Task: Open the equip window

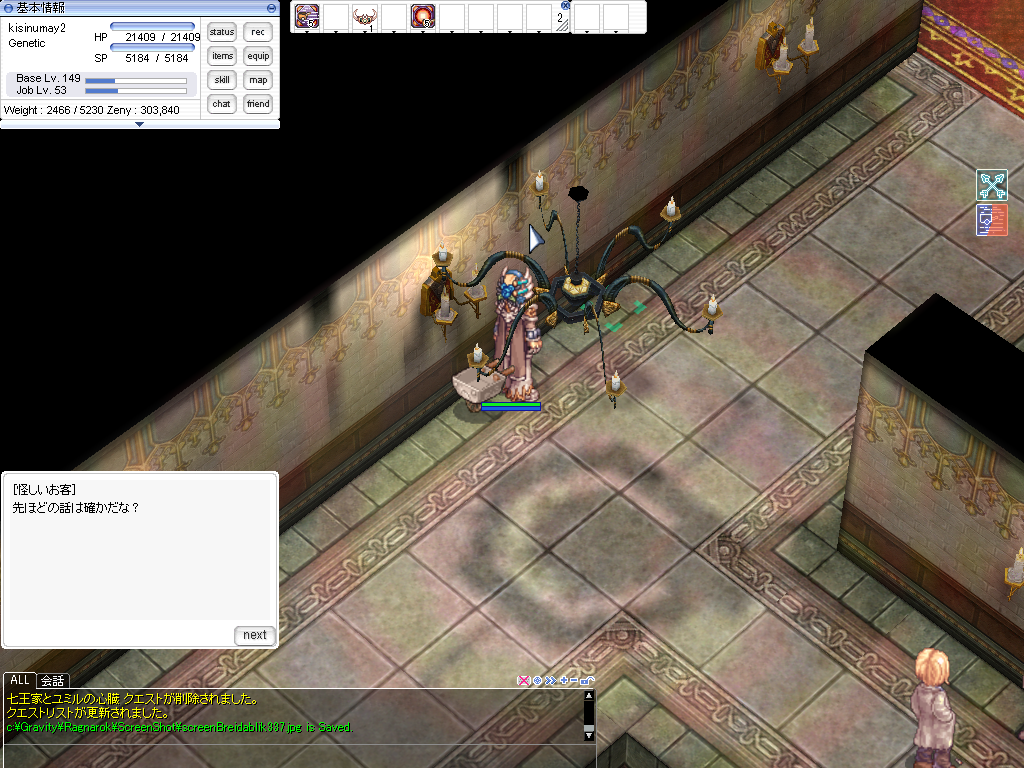Action: click(258, 56)
